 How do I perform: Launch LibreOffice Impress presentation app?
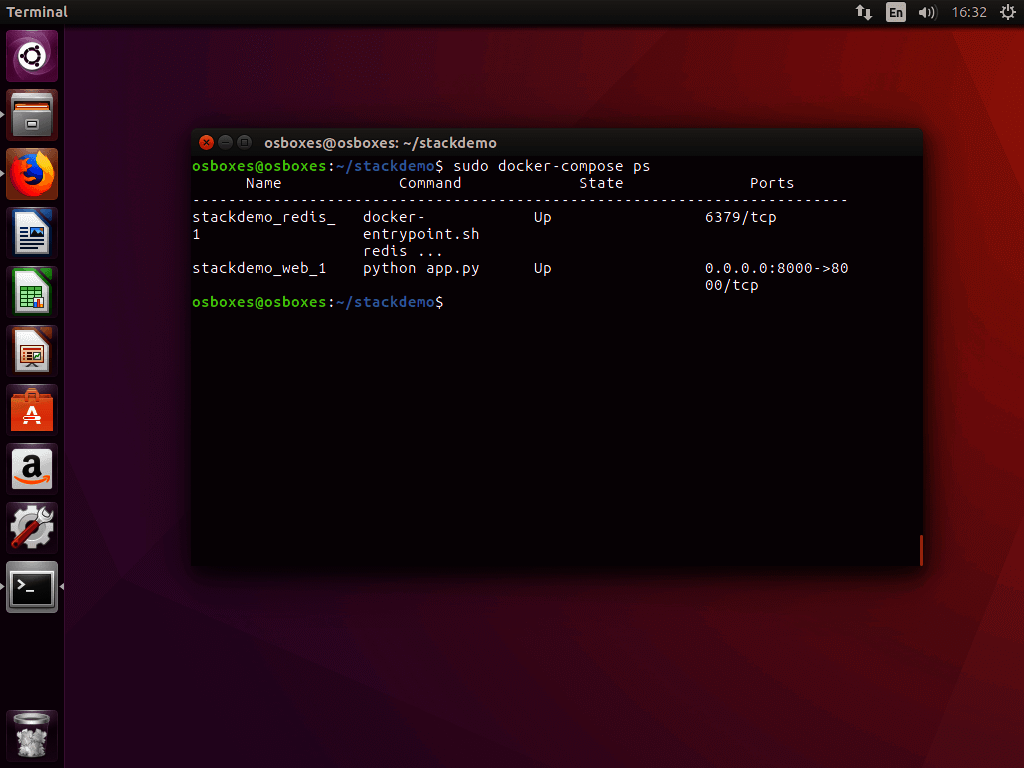tap(32, 351)
